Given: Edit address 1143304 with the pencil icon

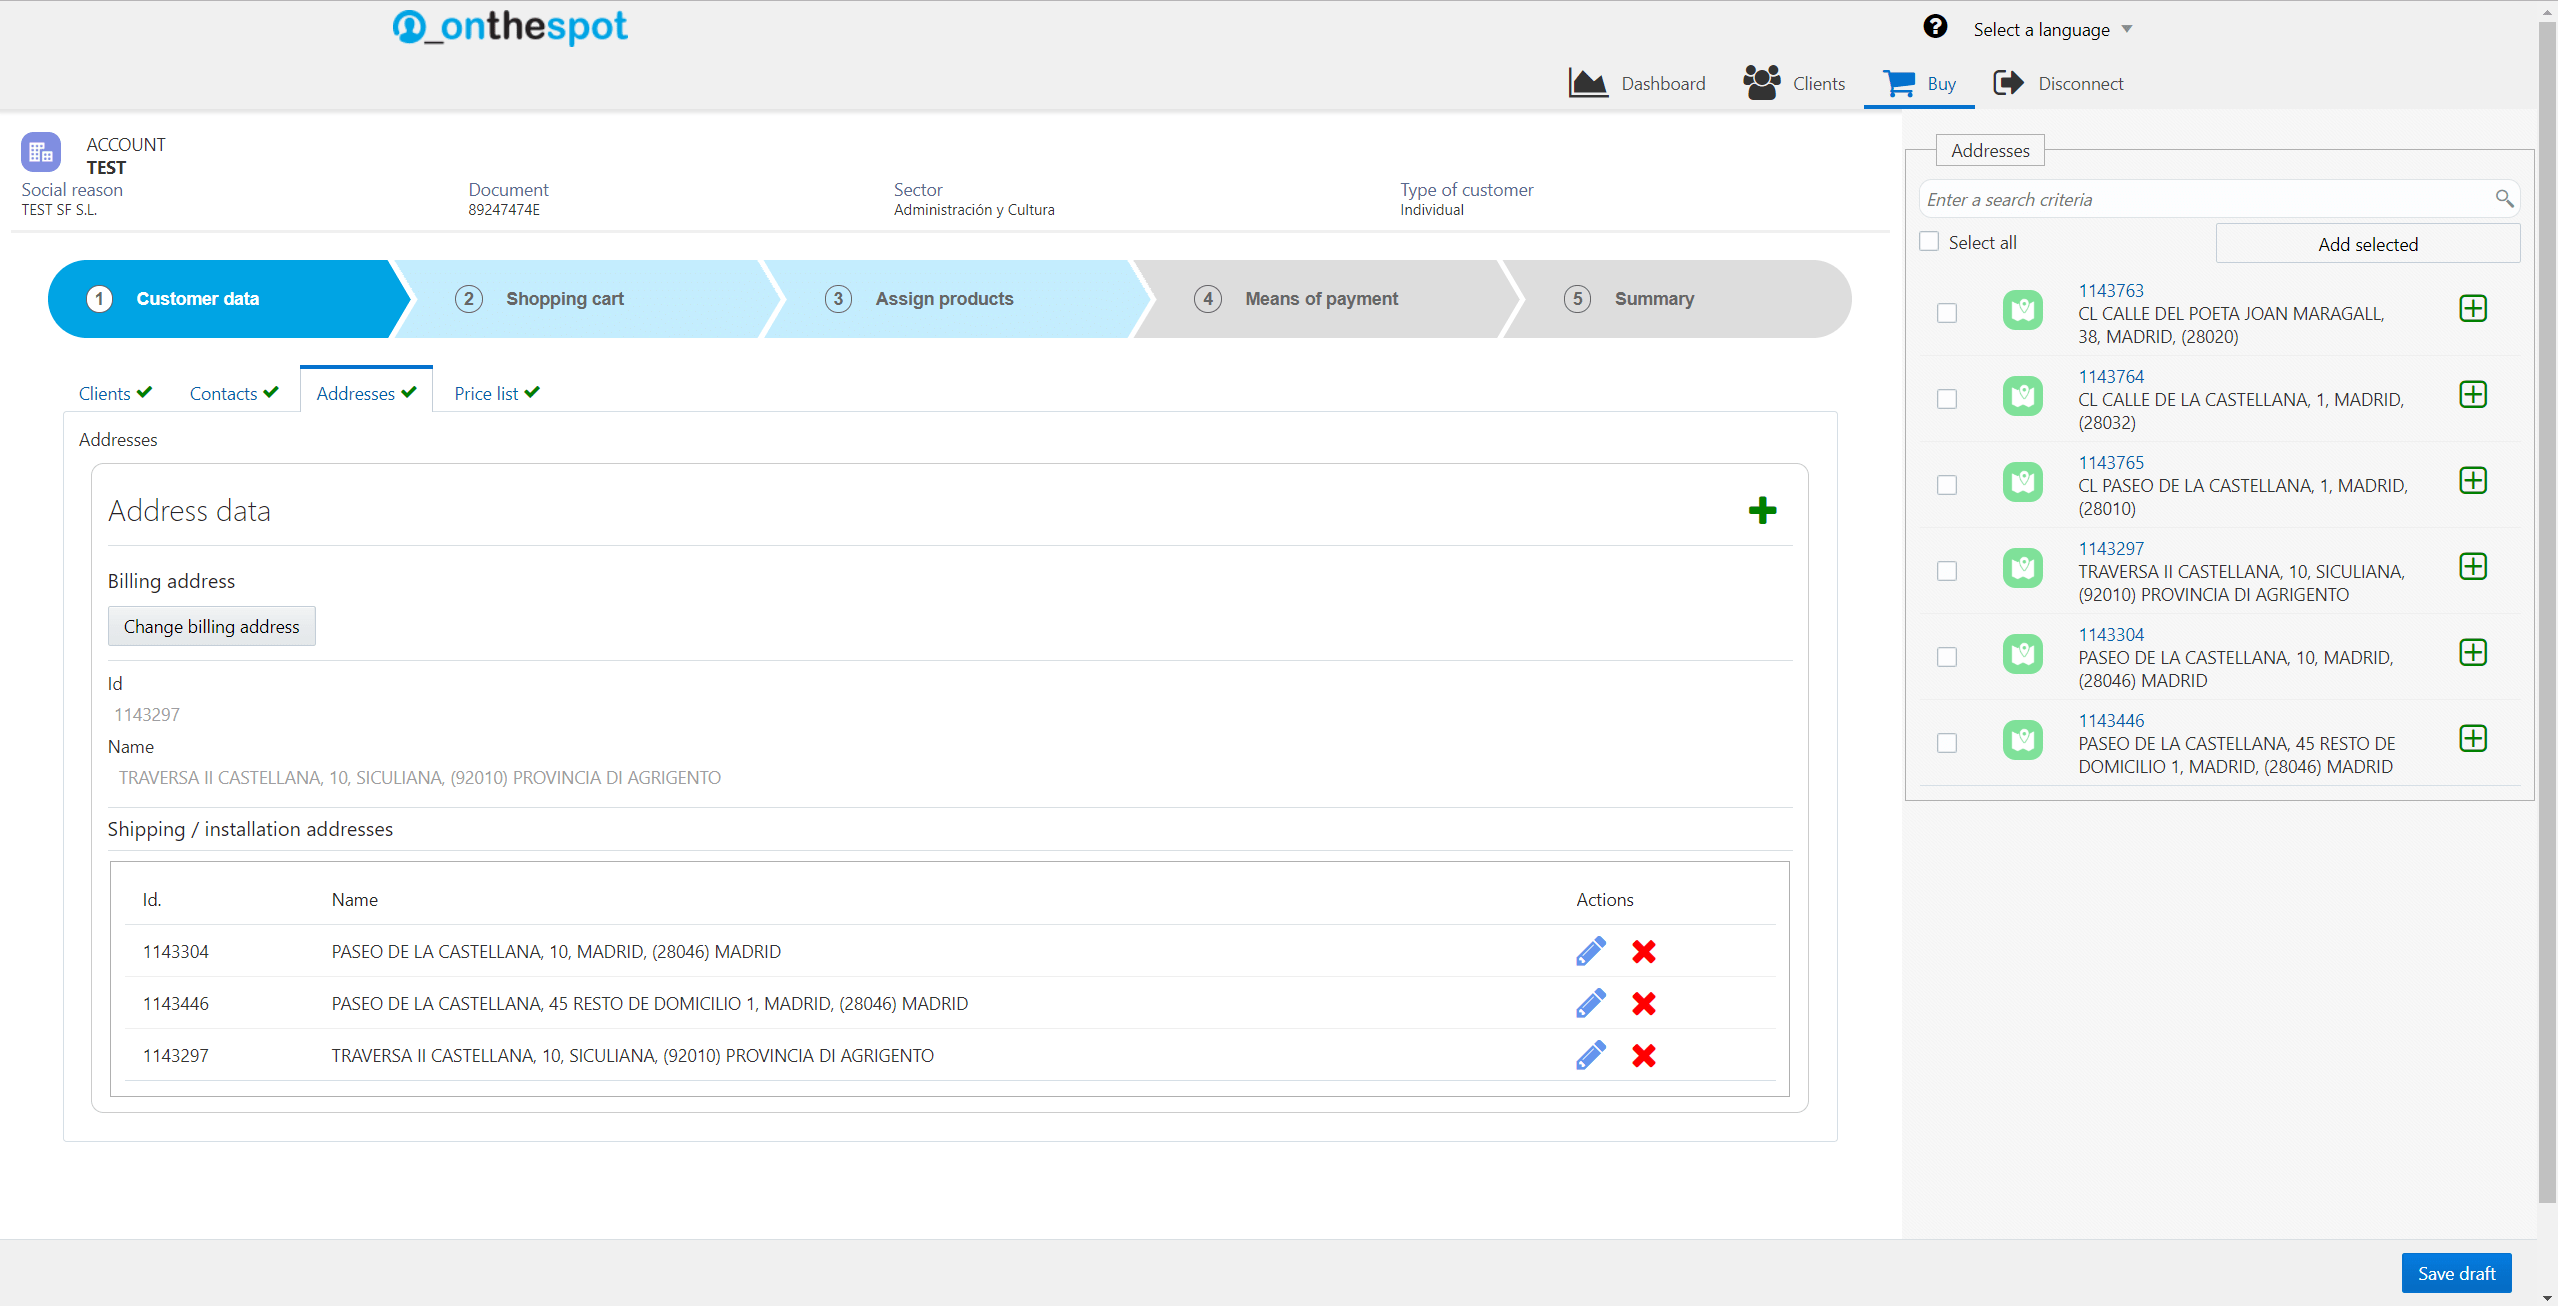Looking at the screenshot, I should coord(1590,951).
